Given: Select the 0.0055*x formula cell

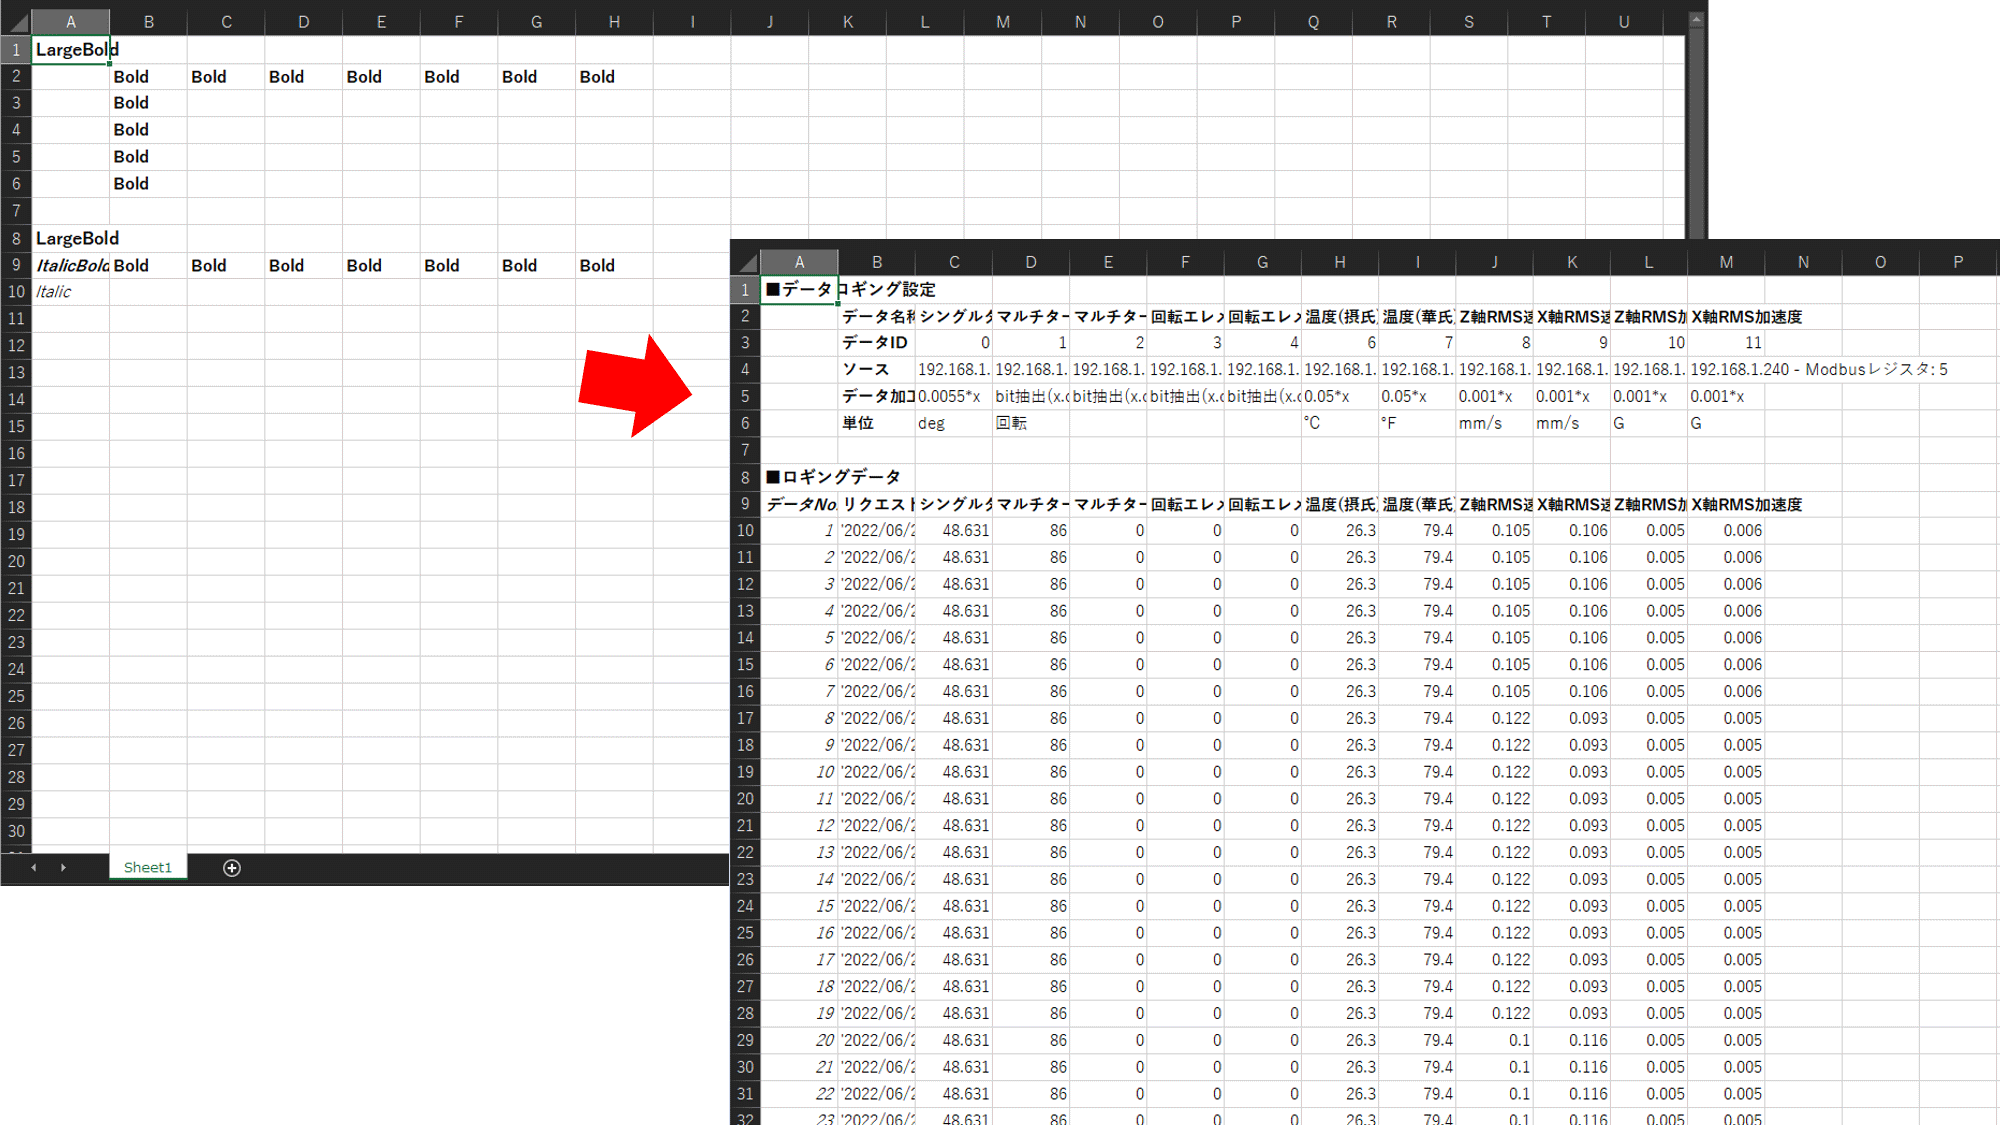Looking at the screenshot, I should click(954, 397).
